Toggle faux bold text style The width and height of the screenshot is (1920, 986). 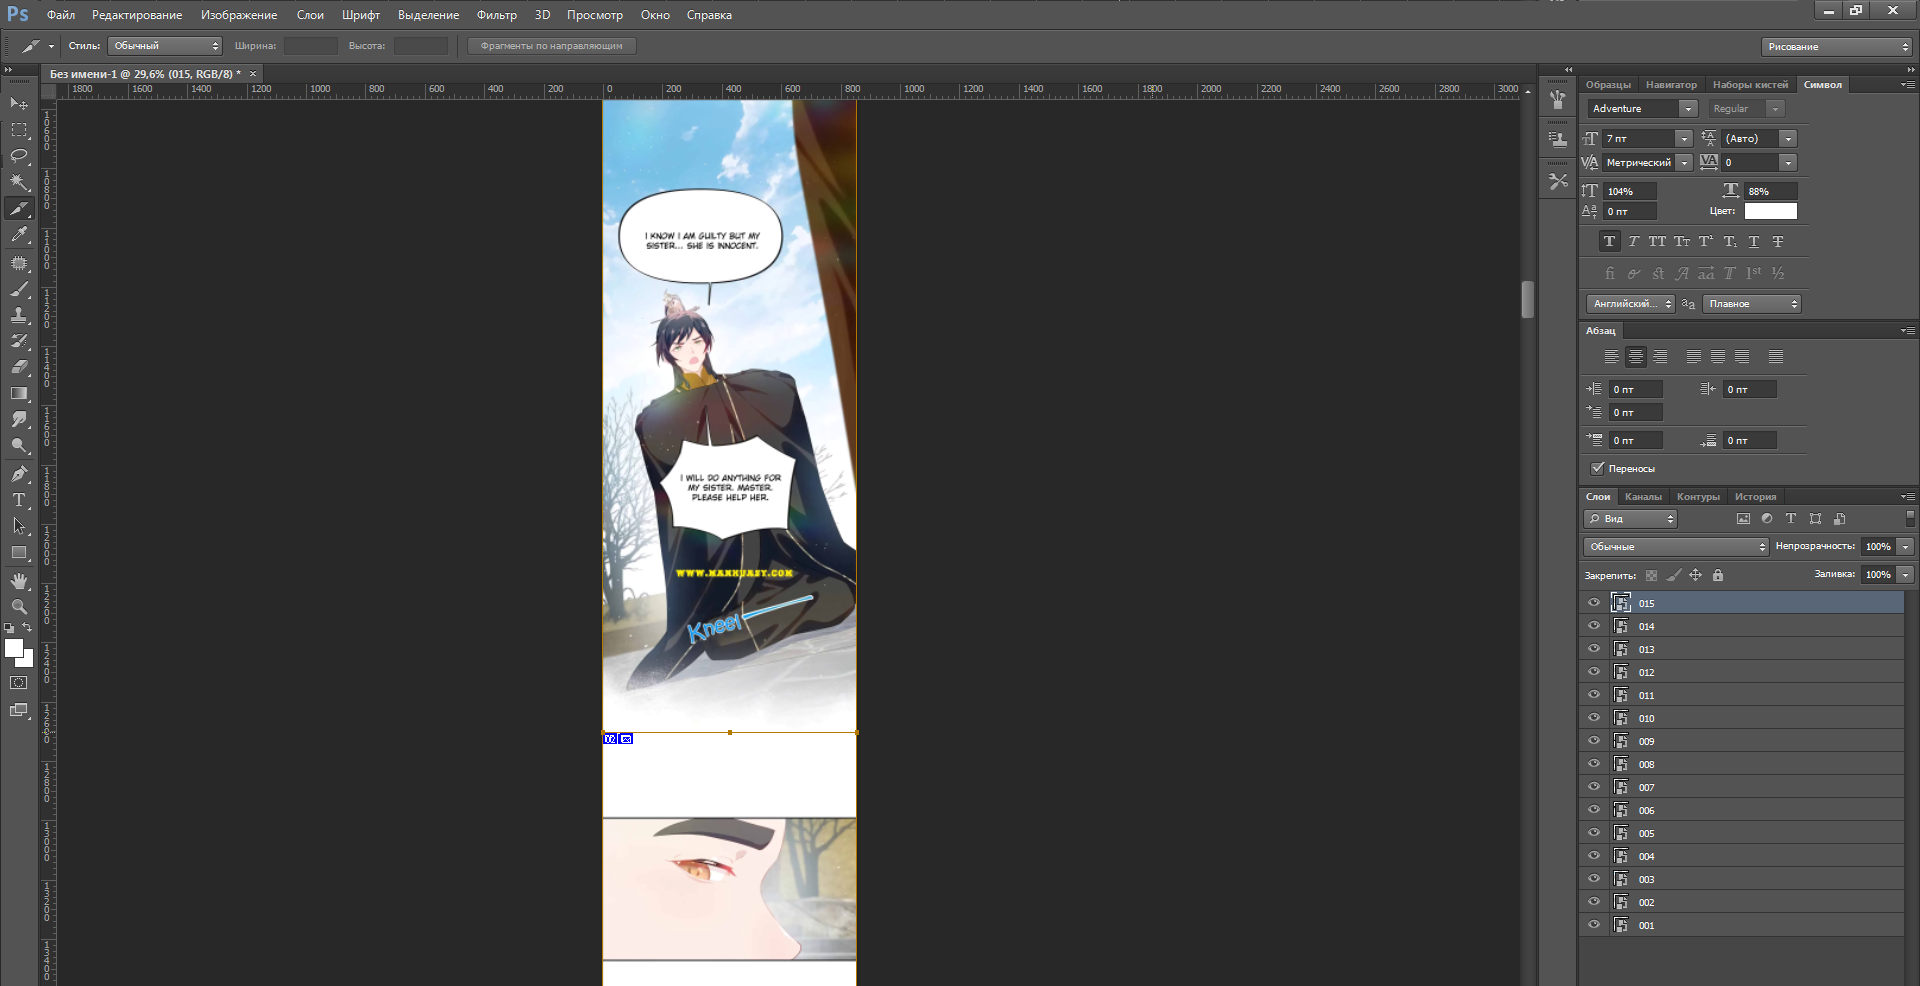click(x=1609, y=241)
